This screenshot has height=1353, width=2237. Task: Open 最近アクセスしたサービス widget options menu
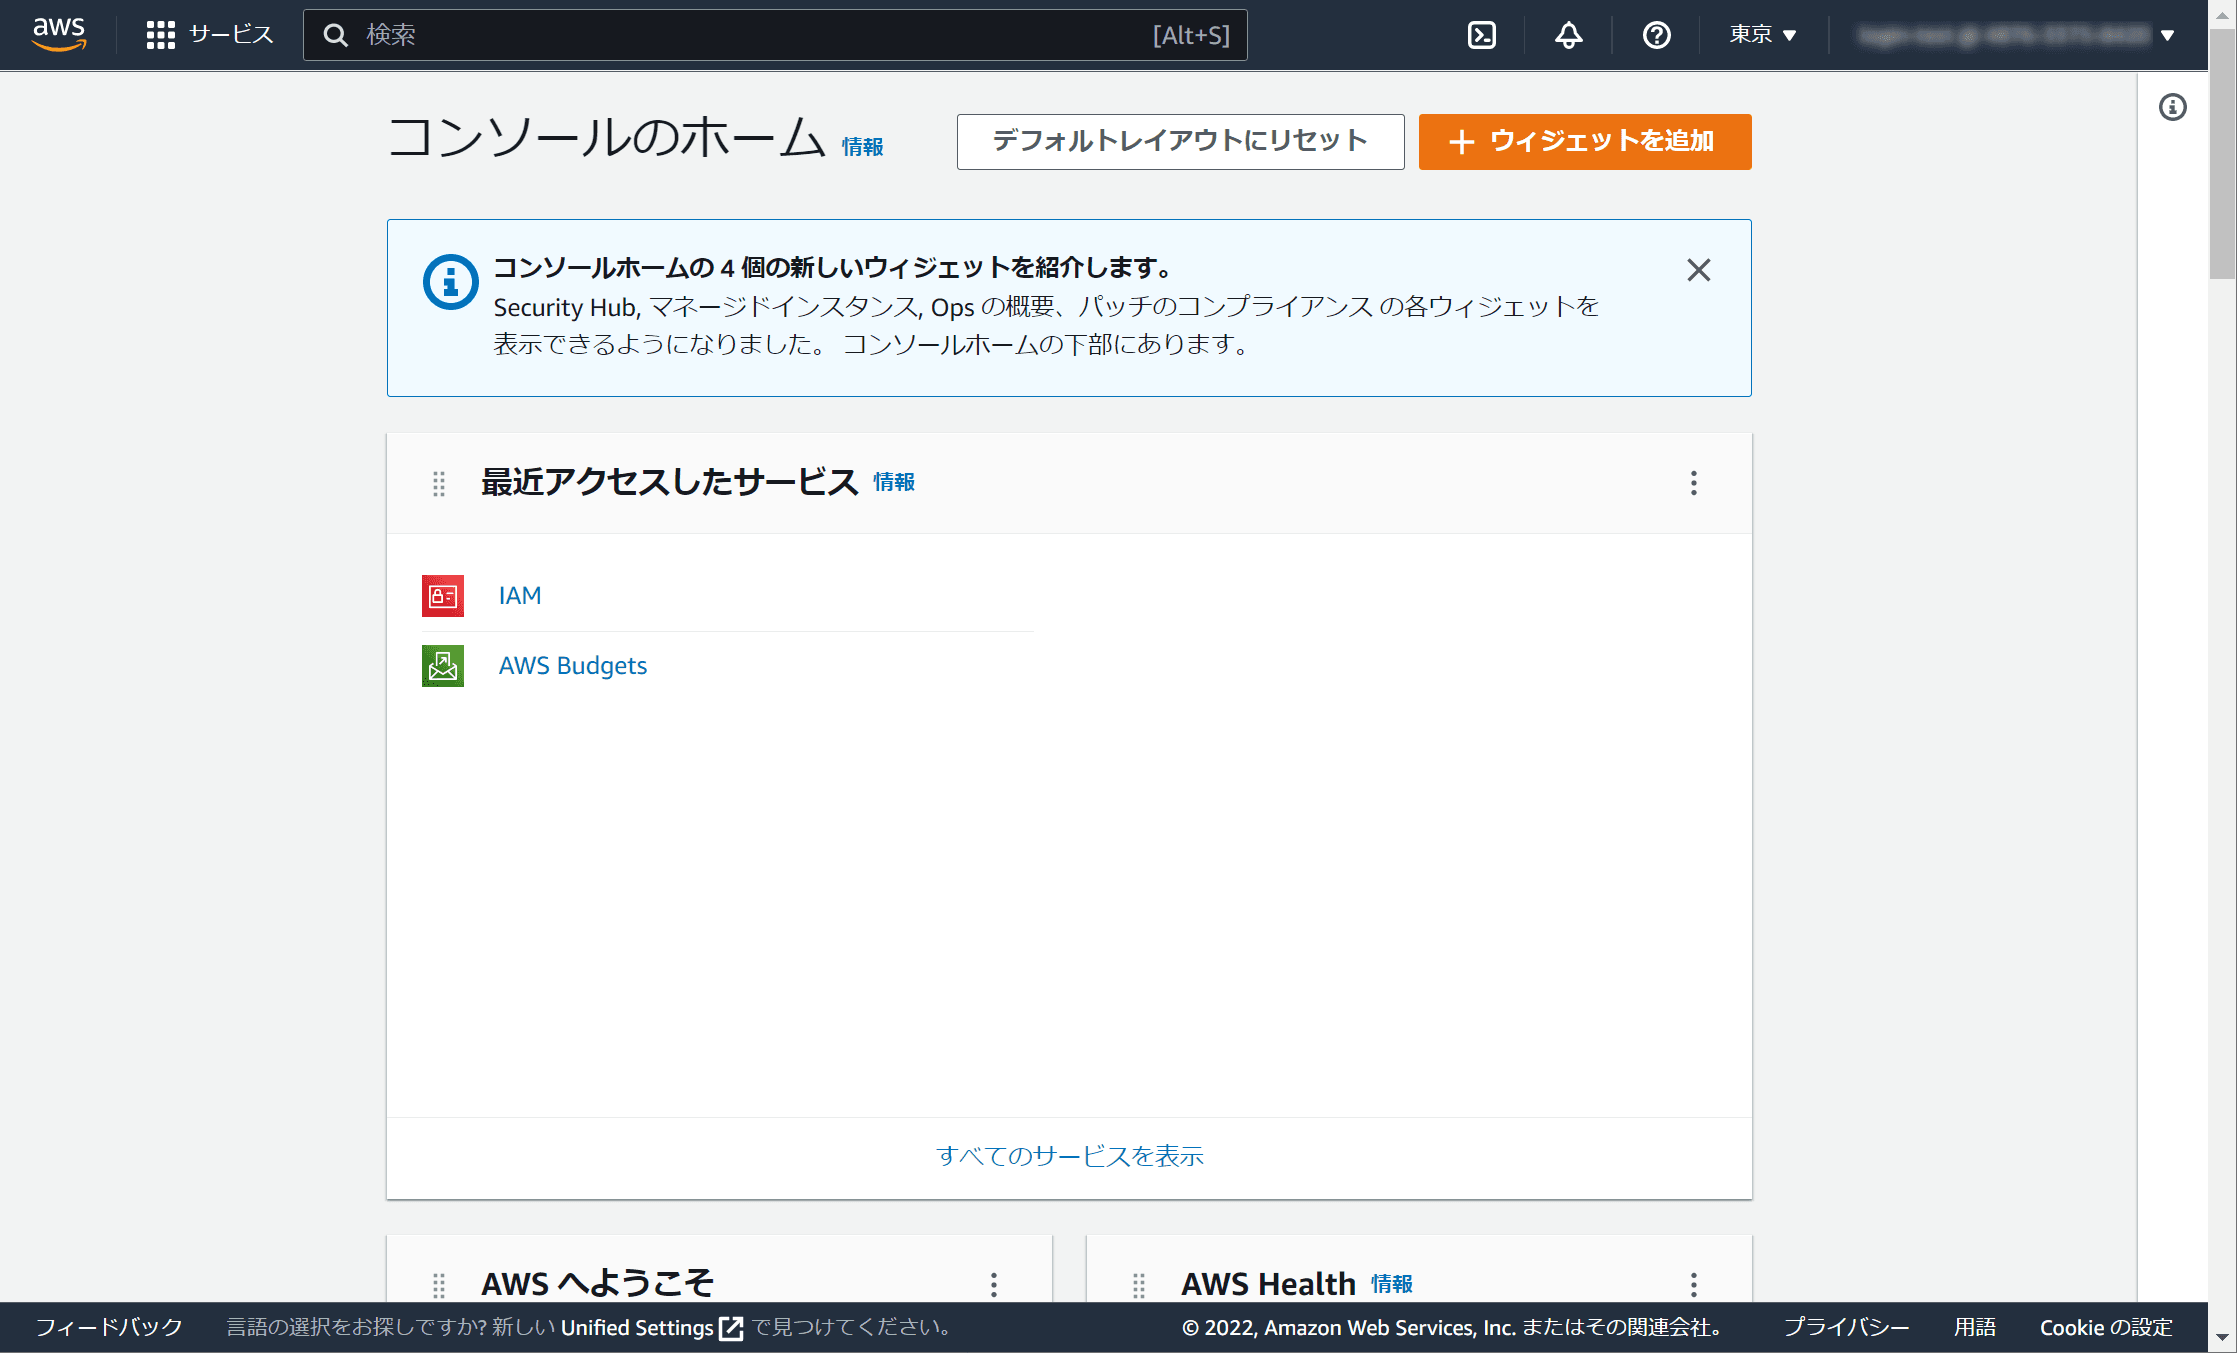[x=1693, y=483]
